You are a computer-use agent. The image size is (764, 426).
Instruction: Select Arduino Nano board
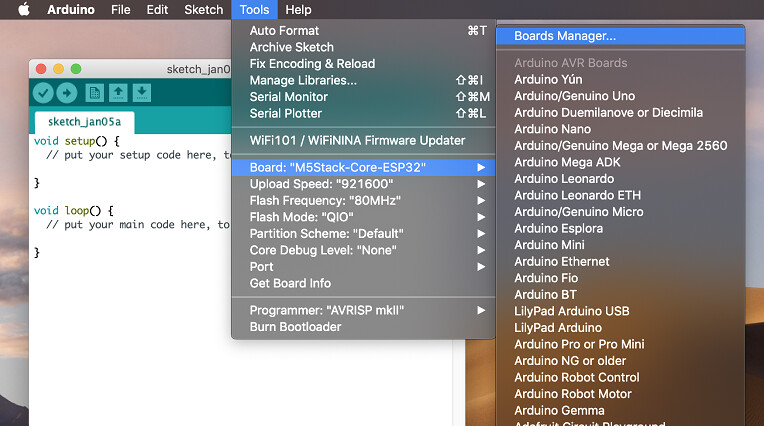(x=620, y=129)
